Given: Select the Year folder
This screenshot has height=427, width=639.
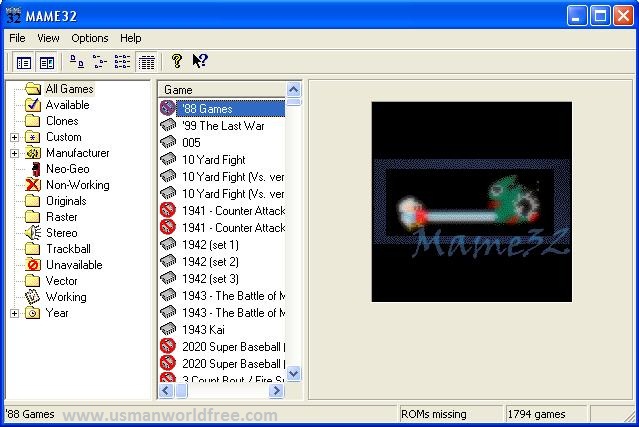Looking at the screenshot, I should click(x=57, y=313).
